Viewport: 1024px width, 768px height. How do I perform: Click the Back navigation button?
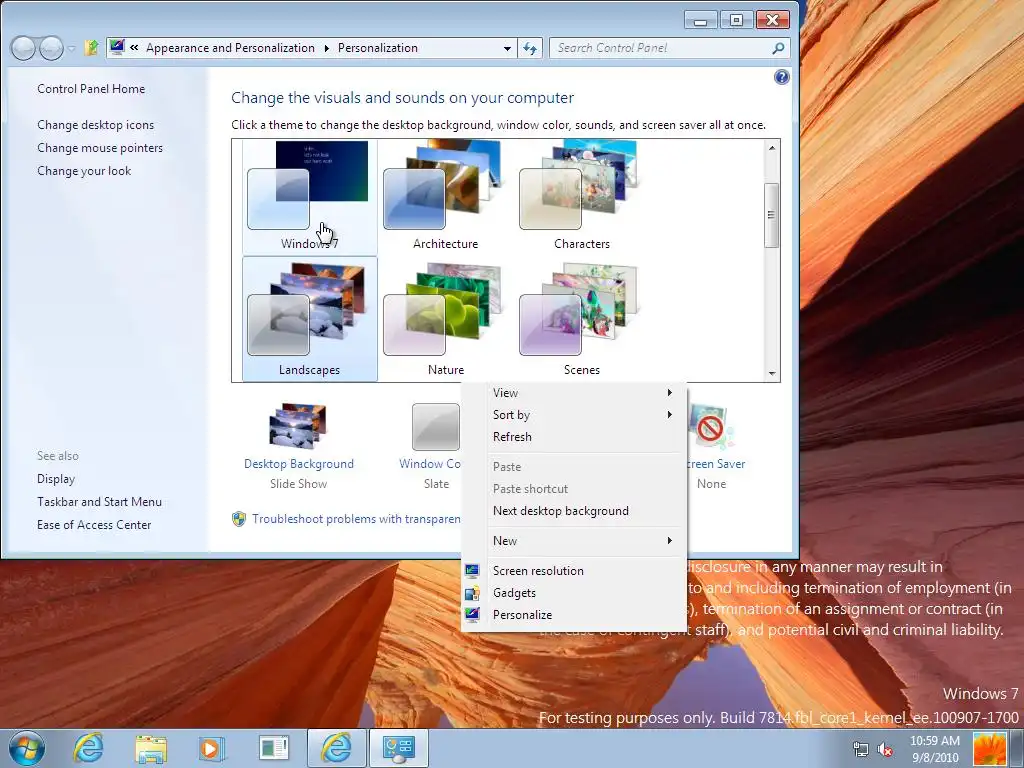[23, 48]
